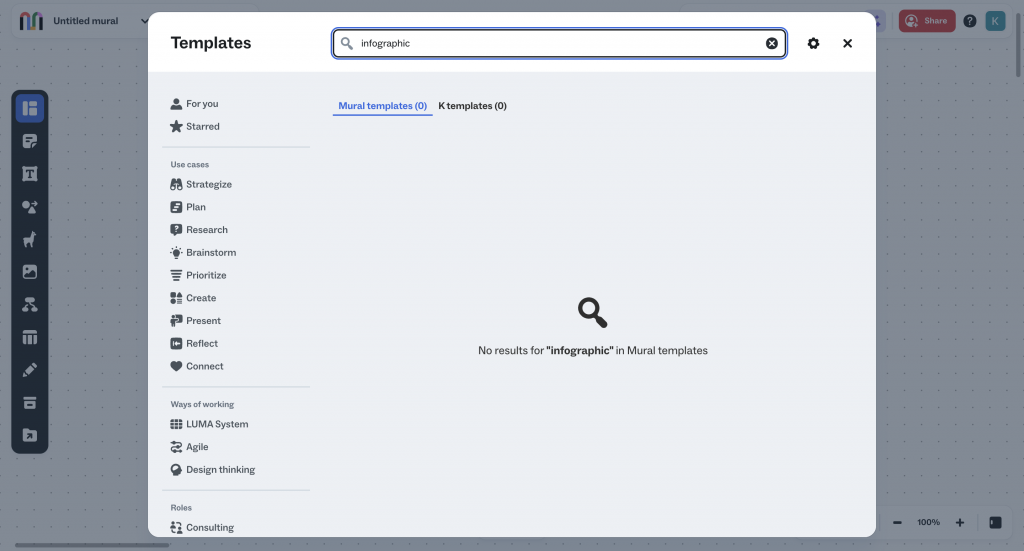
Task: Zoom in with the plus button
Action: click(x=960, y=523)
